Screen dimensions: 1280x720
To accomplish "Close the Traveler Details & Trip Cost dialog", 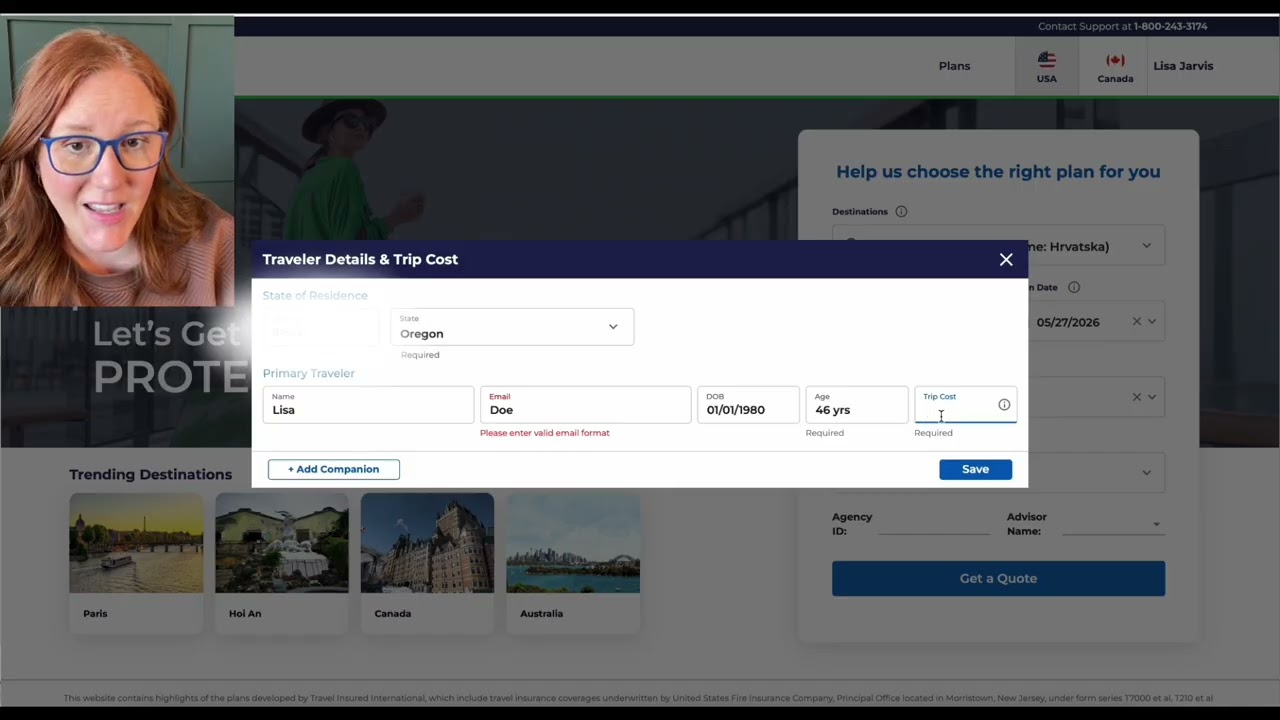I will 1006,260.
